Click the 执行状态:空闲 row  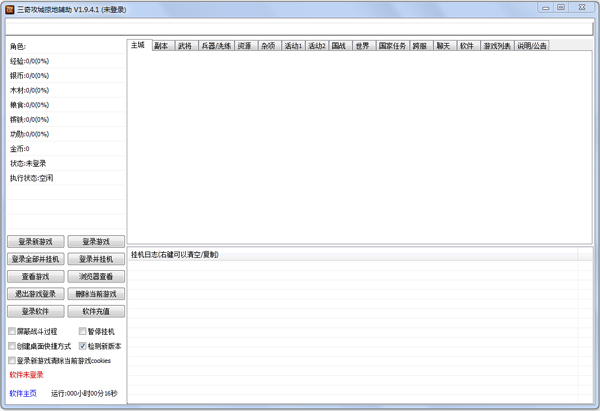[x=66, y=178]
